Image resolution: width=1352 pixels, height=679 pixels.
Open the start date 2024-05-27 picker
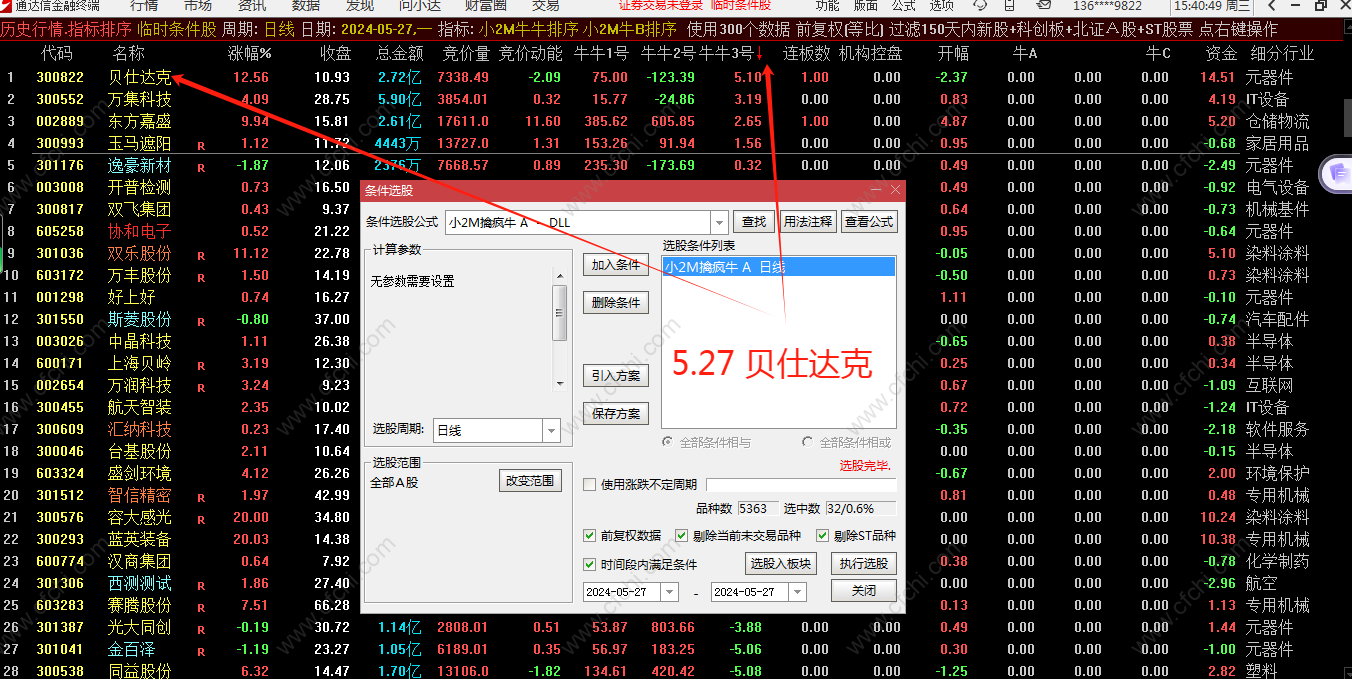[669, 592]
